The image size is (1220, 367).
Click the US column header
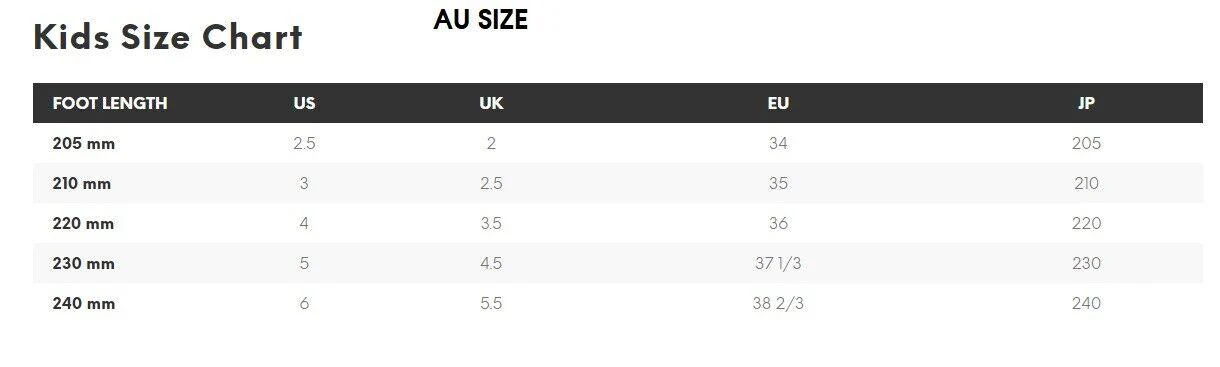coord(304,103)
